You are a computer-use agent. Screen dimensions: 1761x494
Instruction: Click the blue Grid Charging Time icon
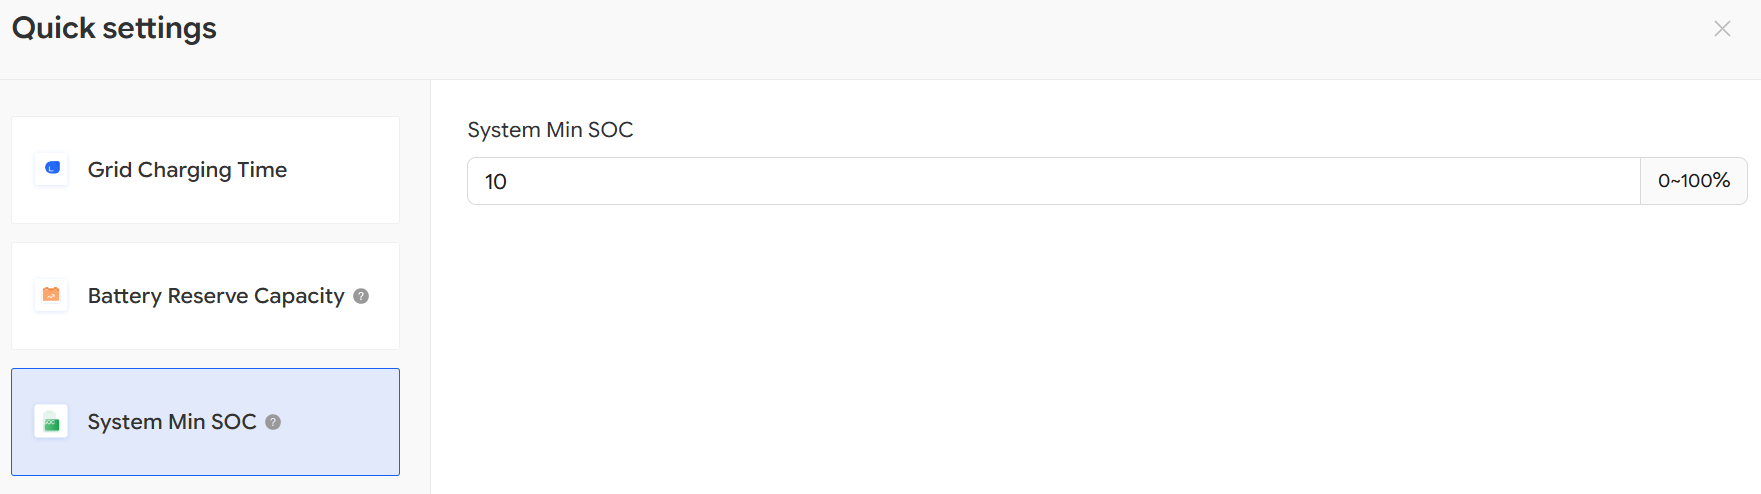tap(51, 169)
